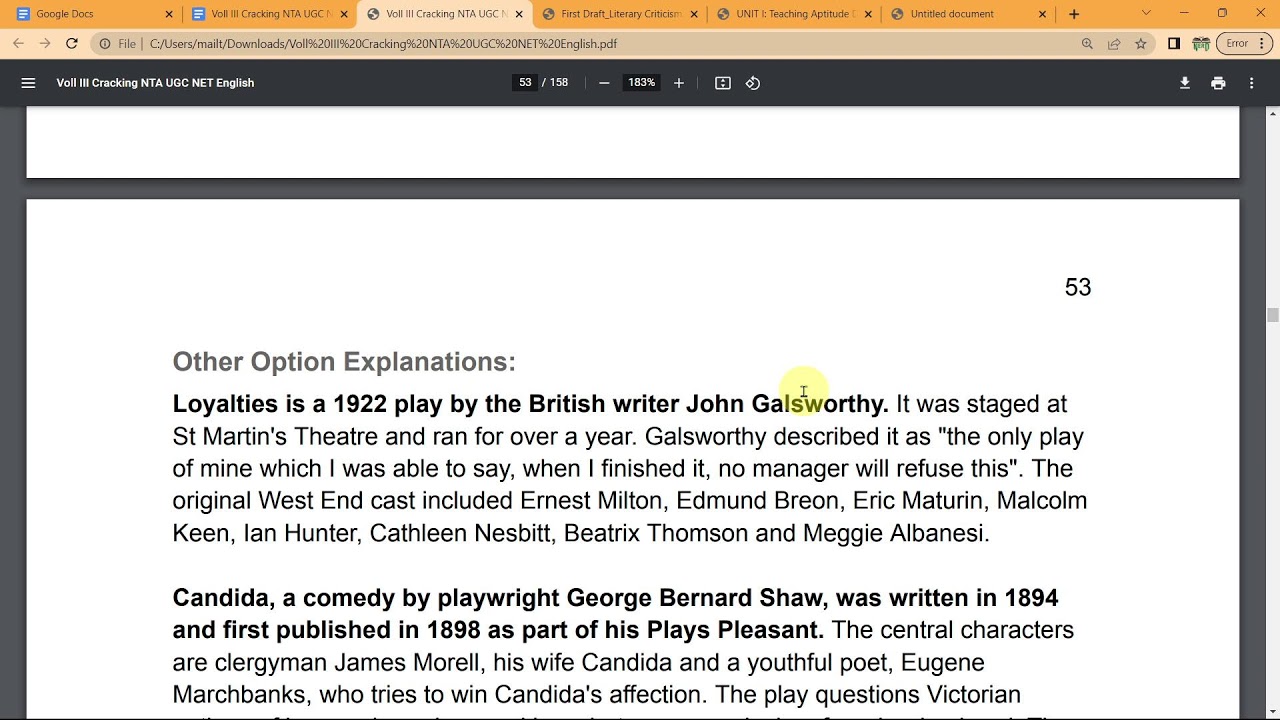Go back in browser history
The image size is (1280, 720).
click(x=18, y=44)
